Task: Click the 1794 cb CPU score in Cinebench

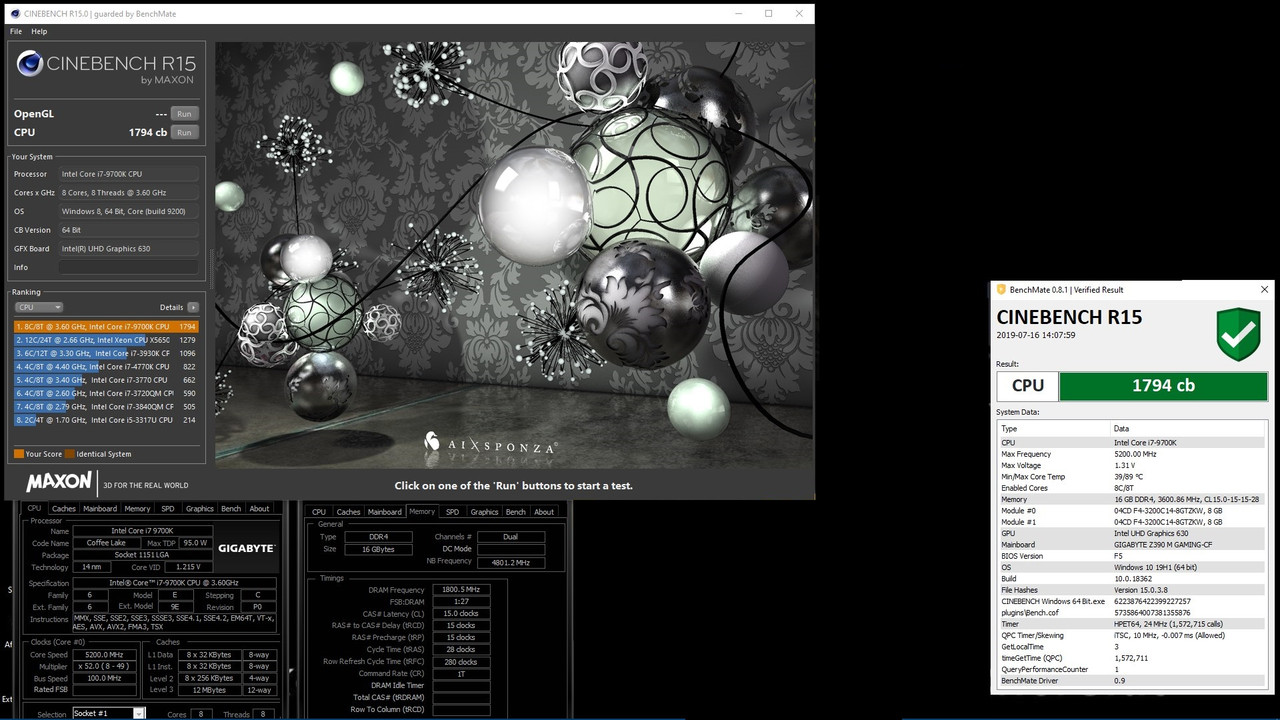Action: (x=148, y=132)
